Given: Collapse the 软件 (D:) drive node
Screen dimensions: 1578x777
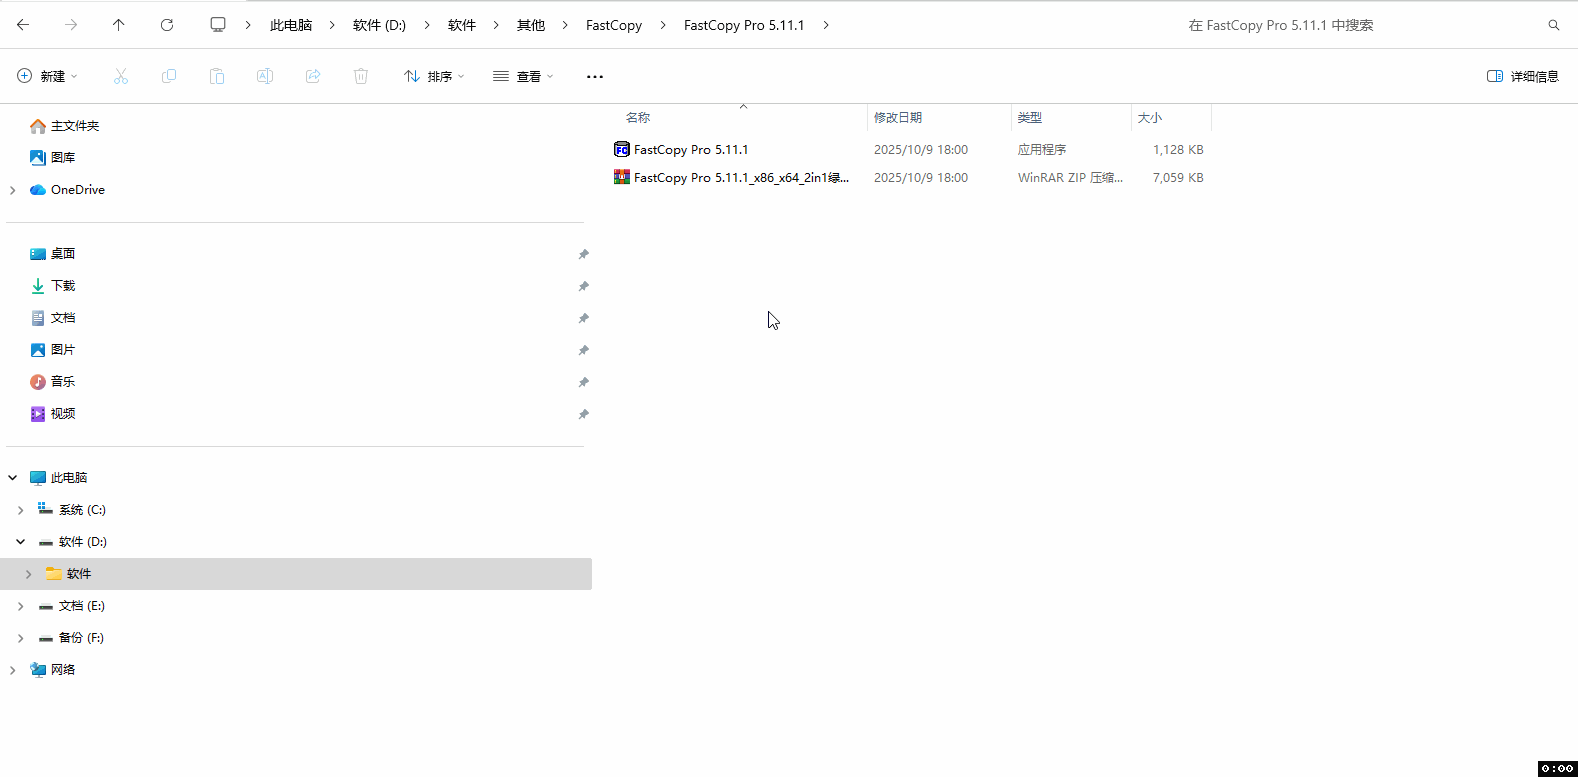Looking at the screenshot, I should 20,542.
